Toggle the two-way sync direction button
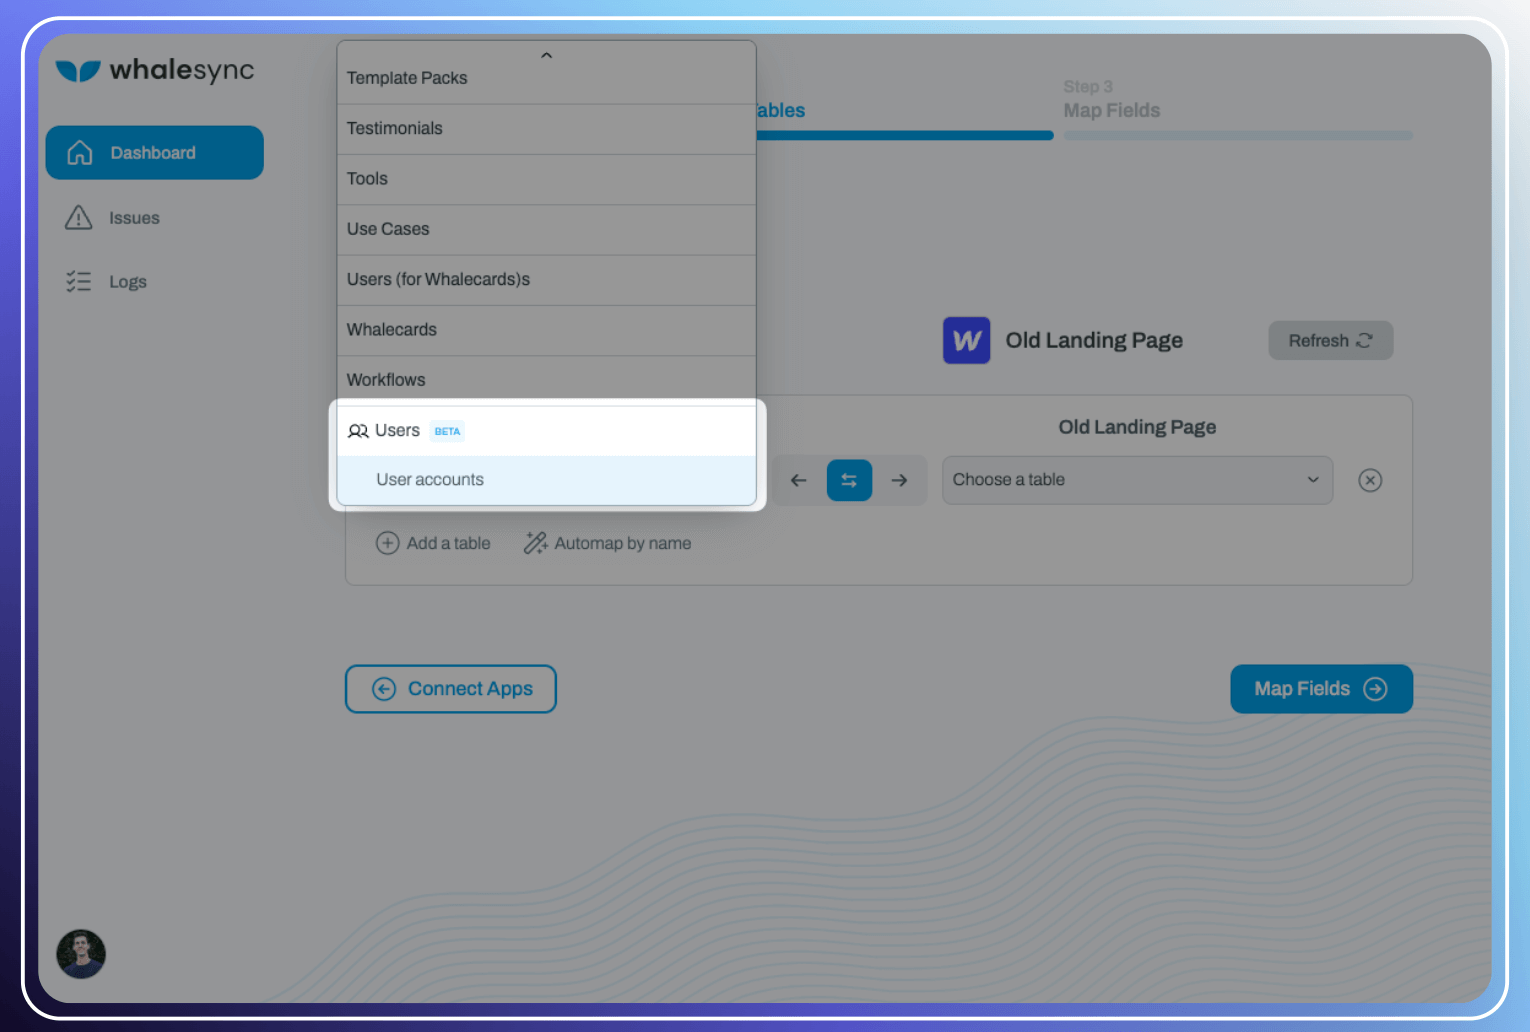Image resolution: width=1530 pixels, height=1032 pixels. coord(848,480)
